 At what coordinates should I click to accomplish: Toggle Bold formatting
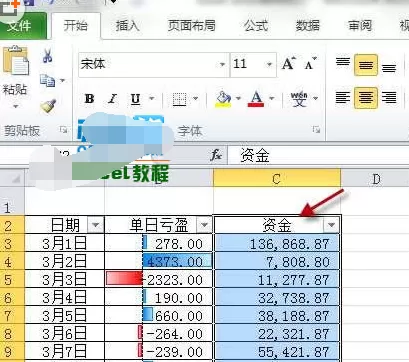[89, 98]
